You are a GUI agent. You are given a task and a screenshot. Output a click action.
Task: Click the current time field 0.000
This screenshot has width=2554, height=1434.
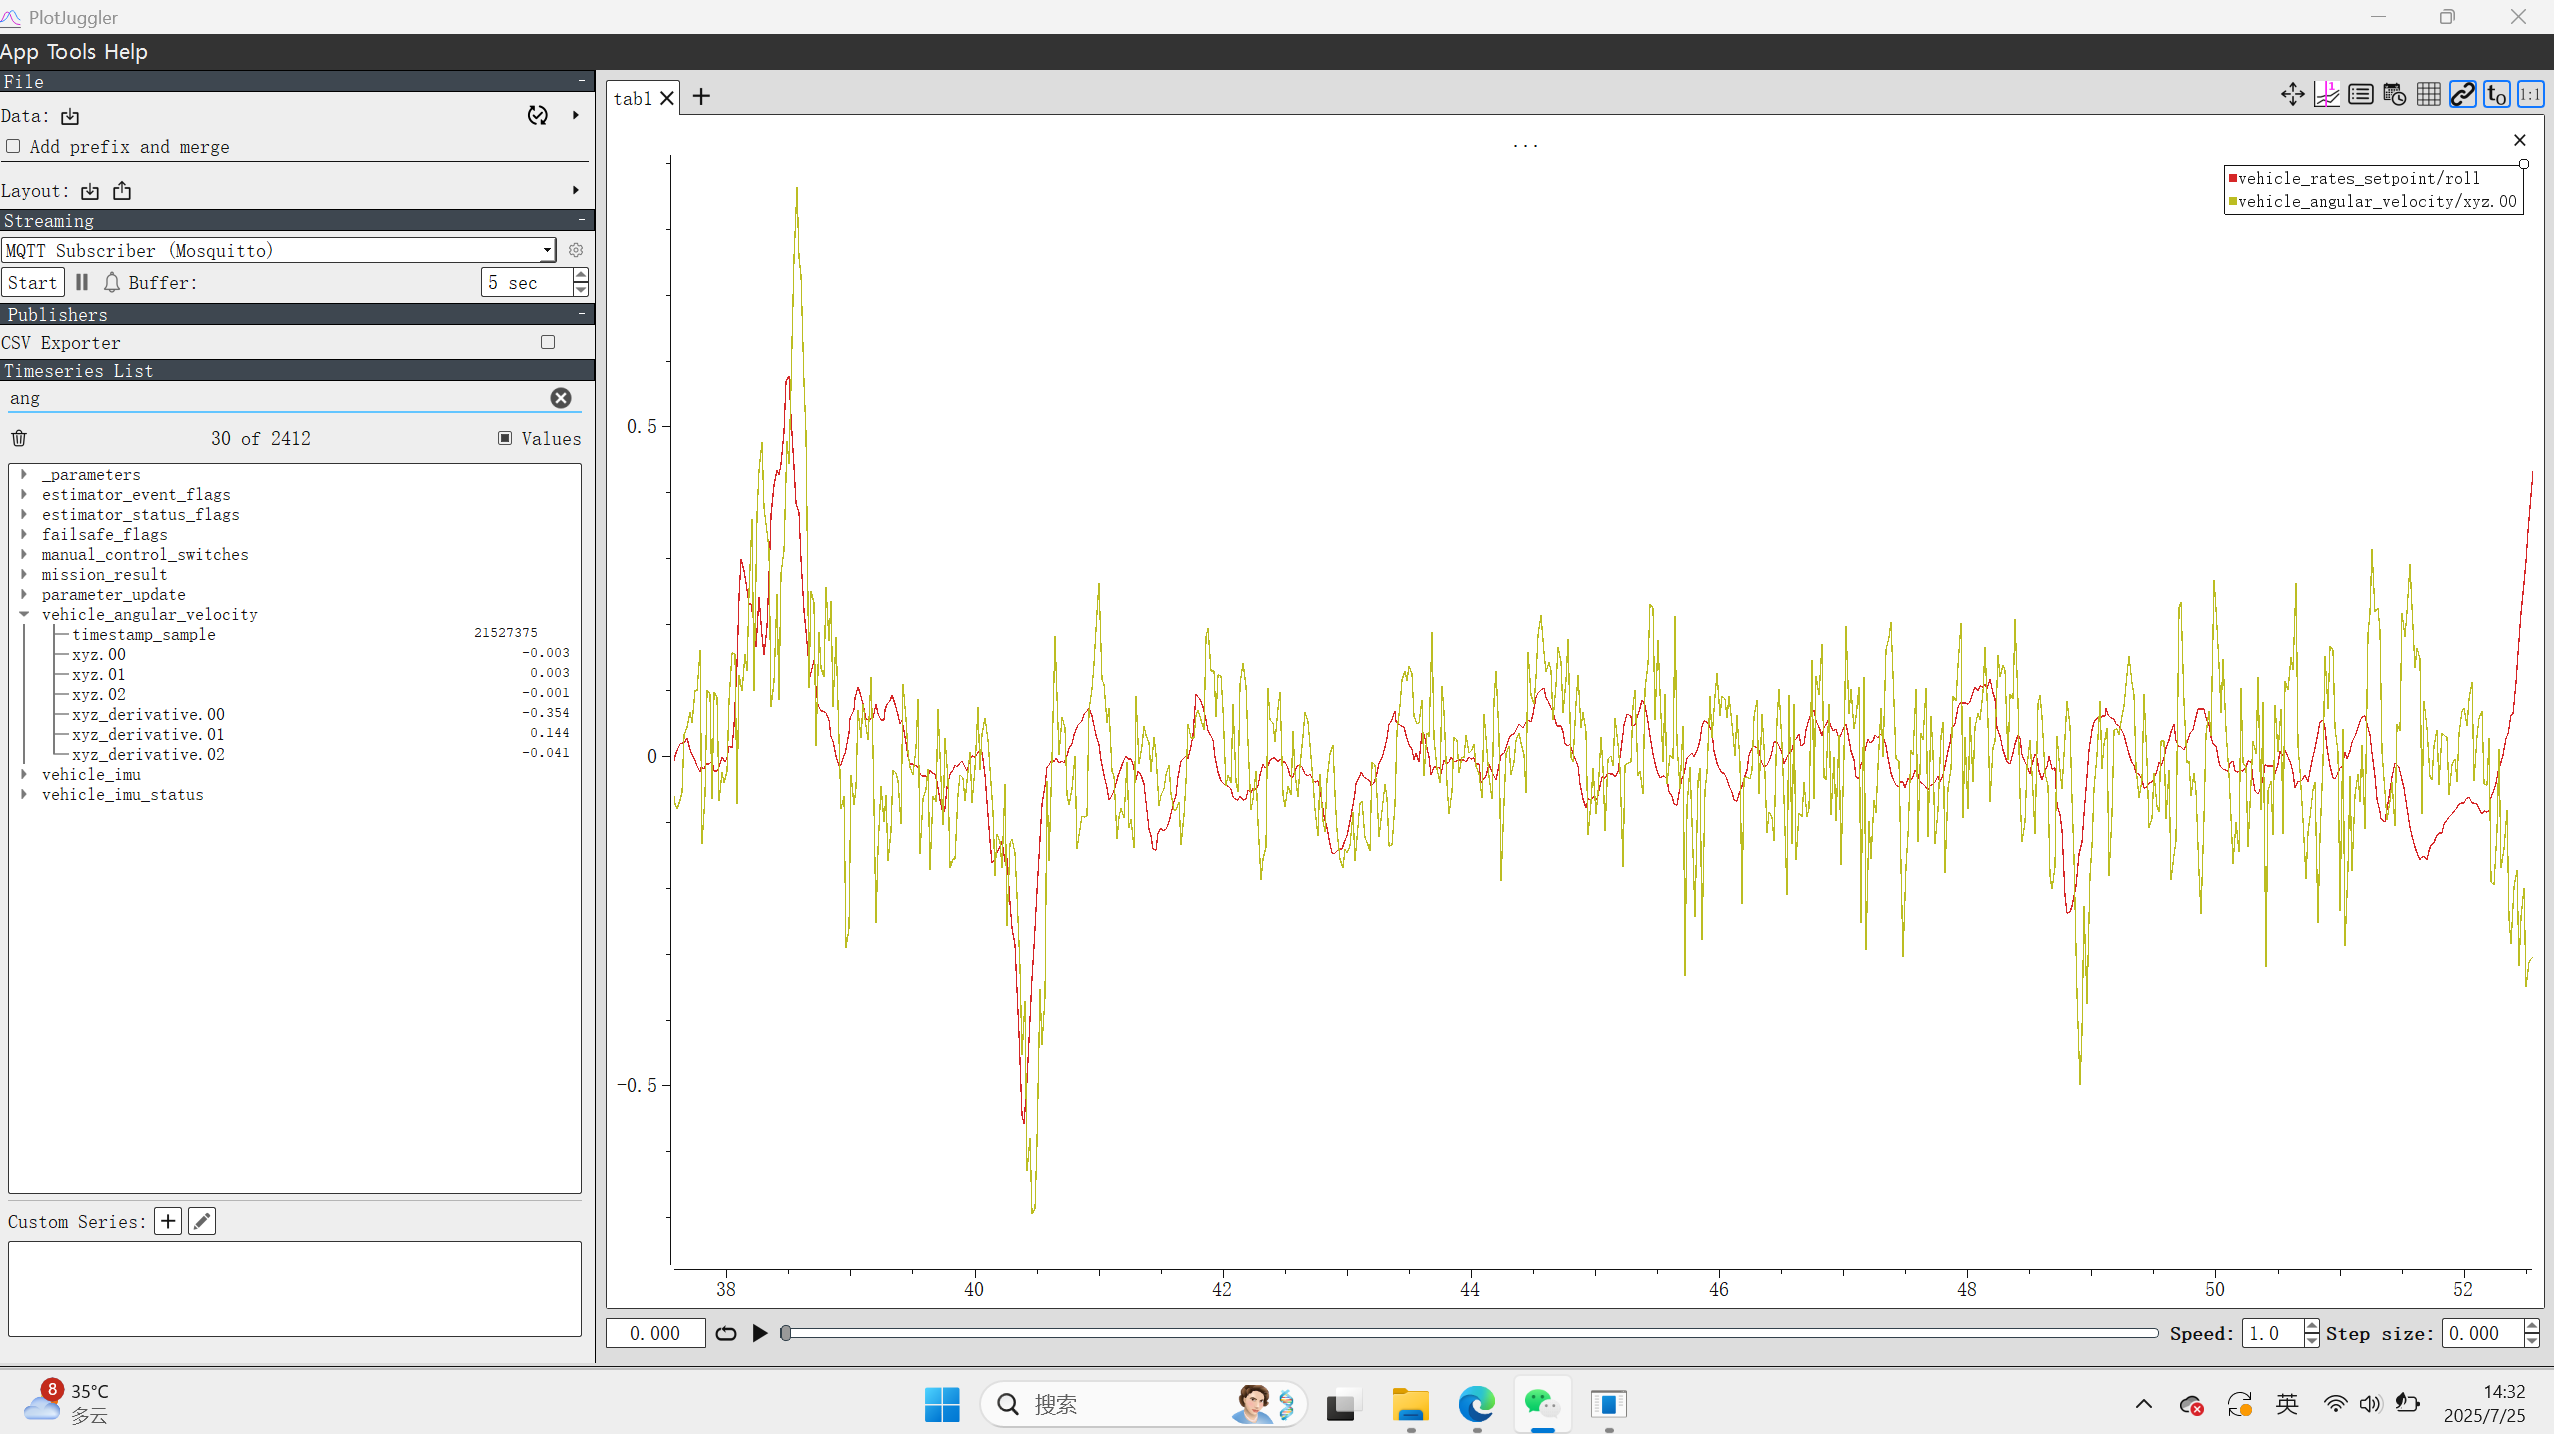[656, 1334]
